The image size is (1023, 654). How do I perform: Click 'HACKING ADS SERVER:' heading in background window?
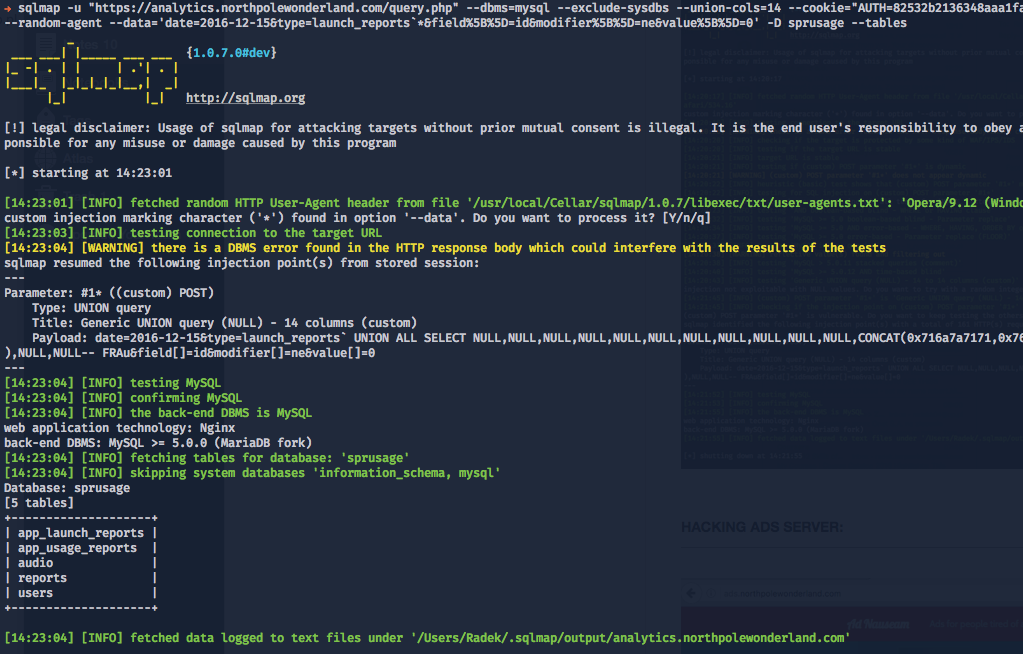(x=762, y=527)
